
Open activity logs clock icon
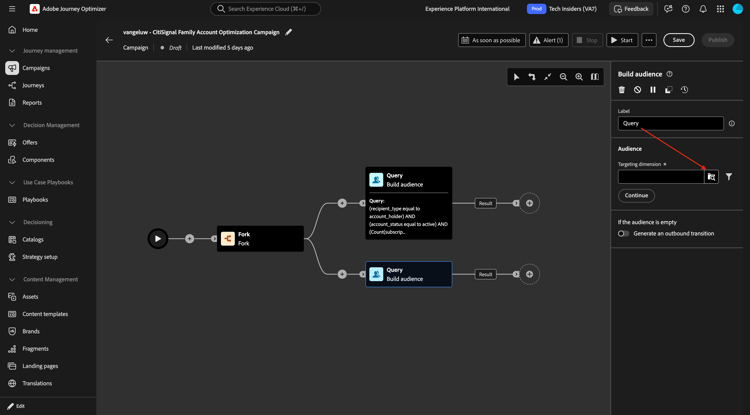[x=684, y=90]
